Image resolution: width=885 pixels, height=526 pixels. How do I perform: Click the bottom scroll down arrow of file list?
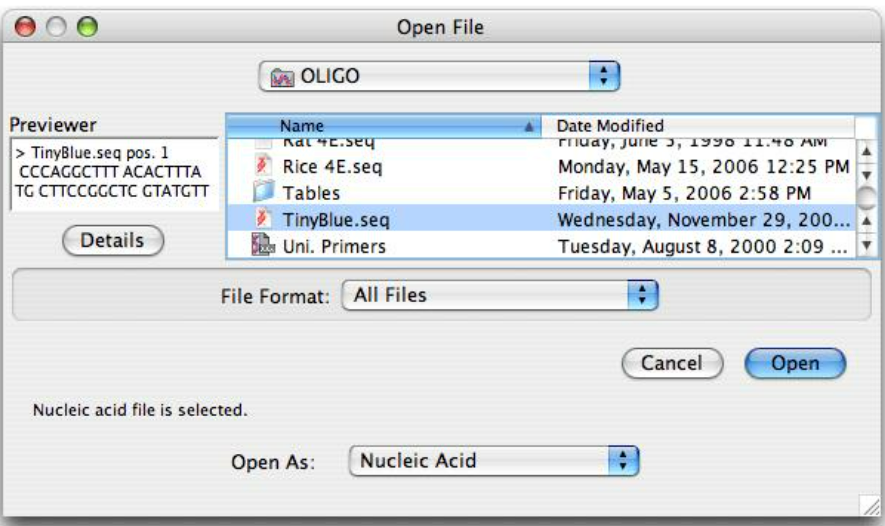point(866,246)
